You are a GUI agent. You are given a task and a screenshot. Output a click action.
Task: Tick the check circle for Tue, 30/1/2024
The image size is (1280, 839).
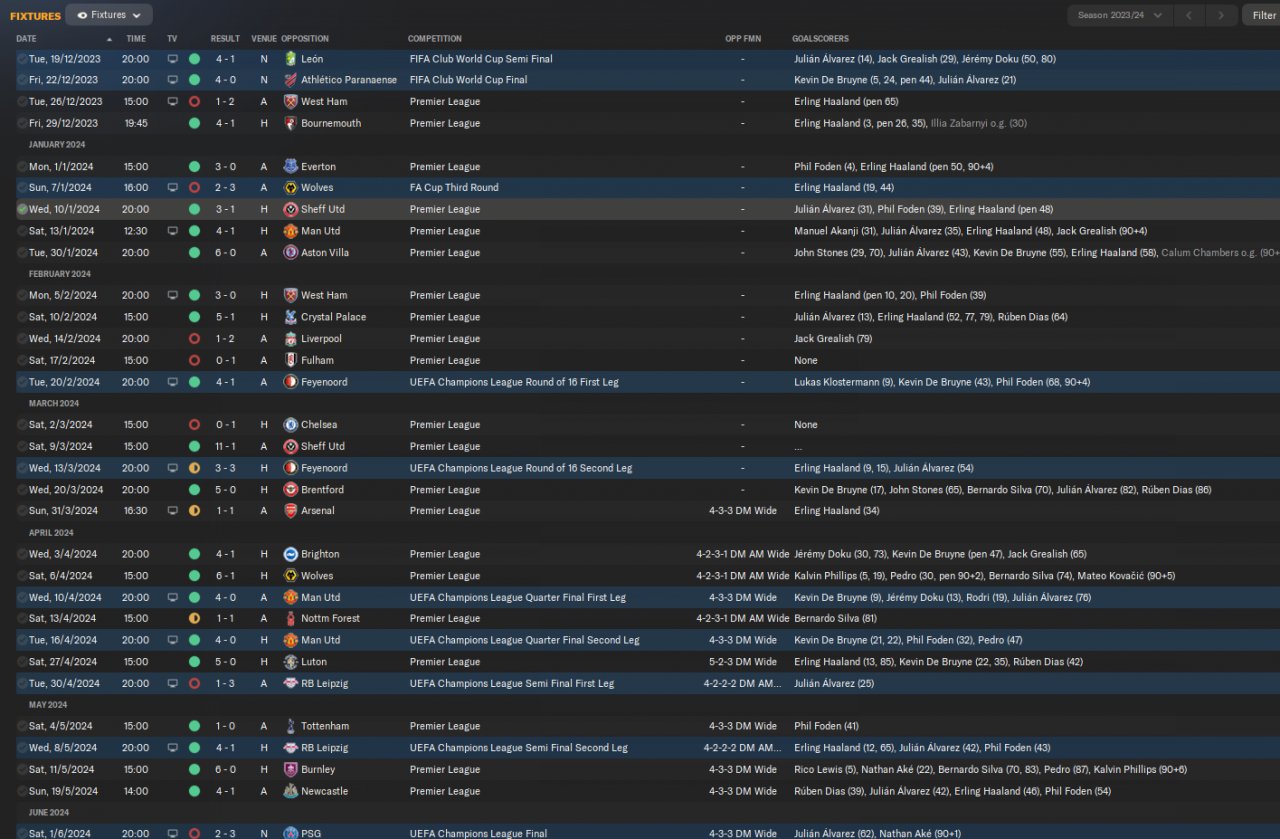[x=22, y=253]
